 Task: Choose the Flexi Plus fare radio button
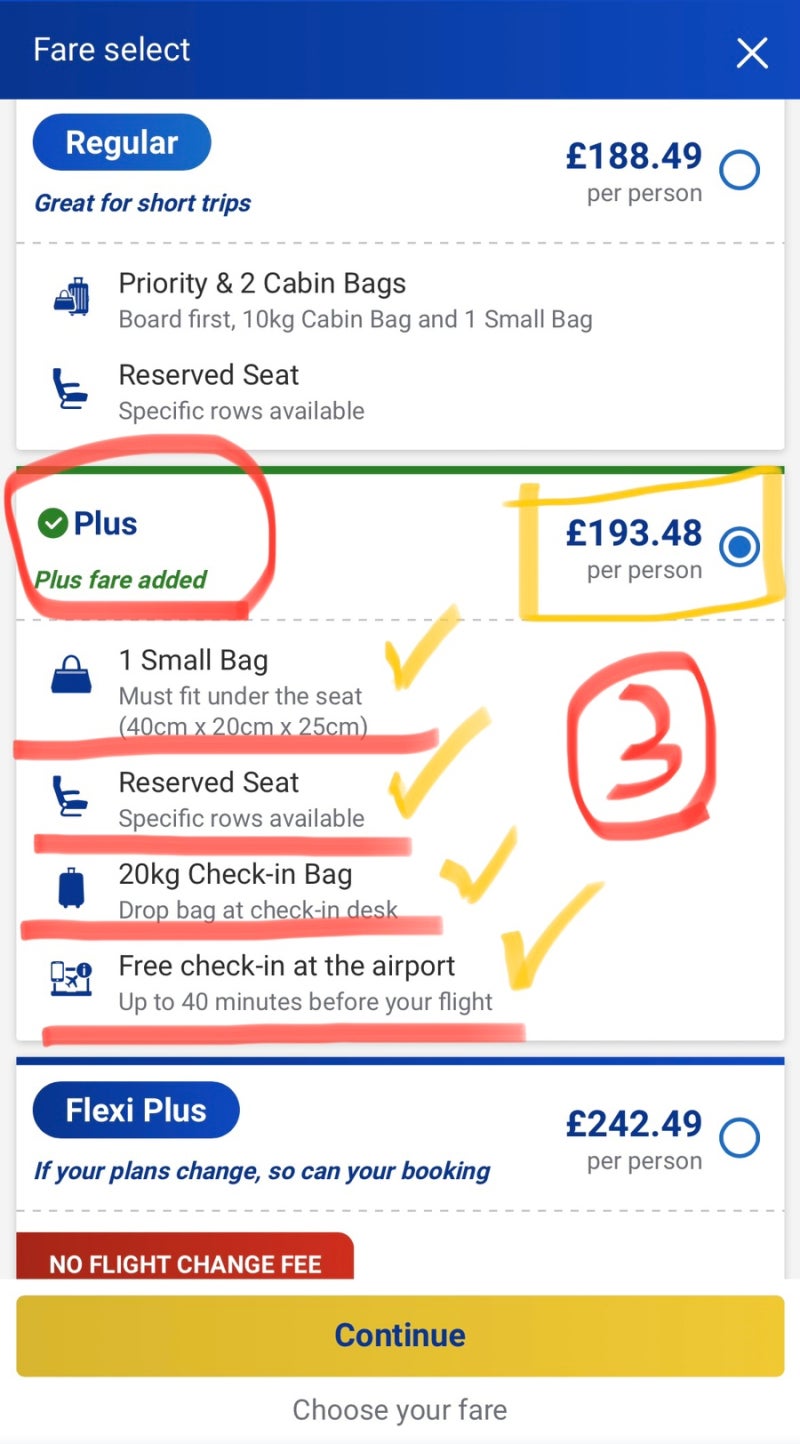click(740, 1137)
